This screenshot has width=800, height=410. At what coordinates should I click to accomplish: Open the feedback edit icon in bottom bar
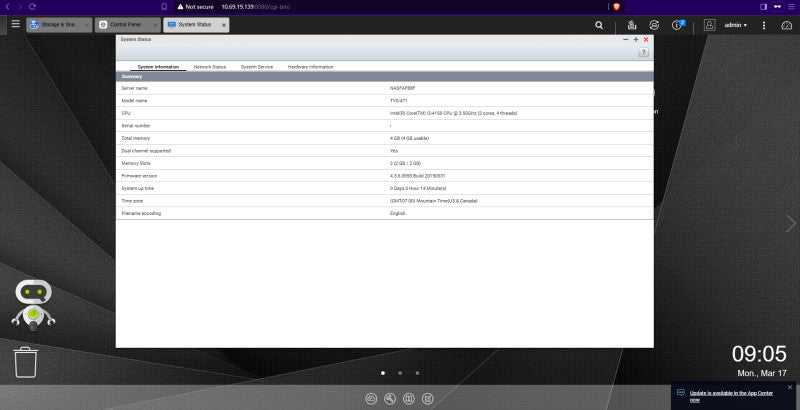click(x=428, y=399)
